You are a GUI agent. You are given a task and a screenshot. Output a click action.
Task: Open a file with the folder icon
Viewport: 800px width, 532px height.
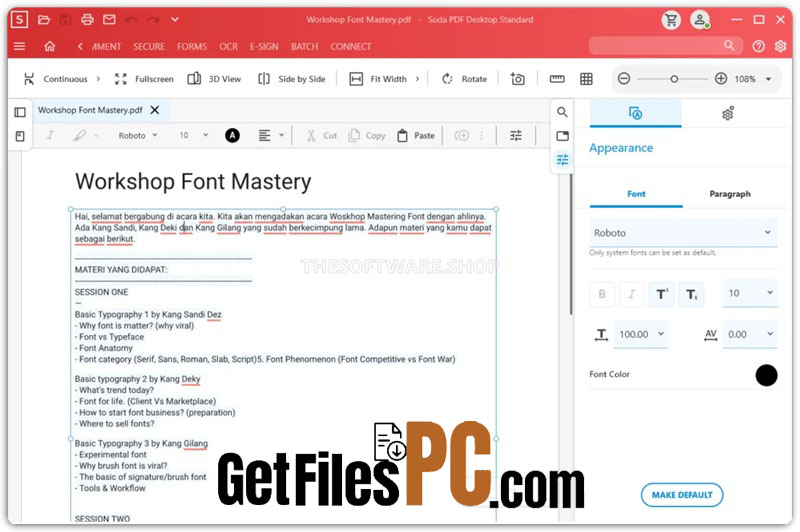(x=44, y=20)
